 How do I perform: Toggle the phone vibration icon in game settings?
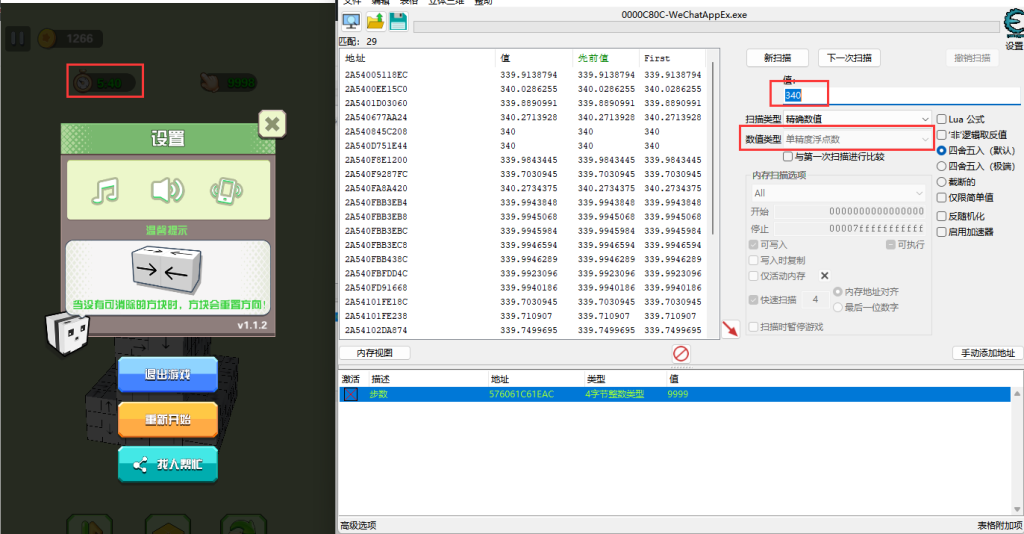(227, 191)
